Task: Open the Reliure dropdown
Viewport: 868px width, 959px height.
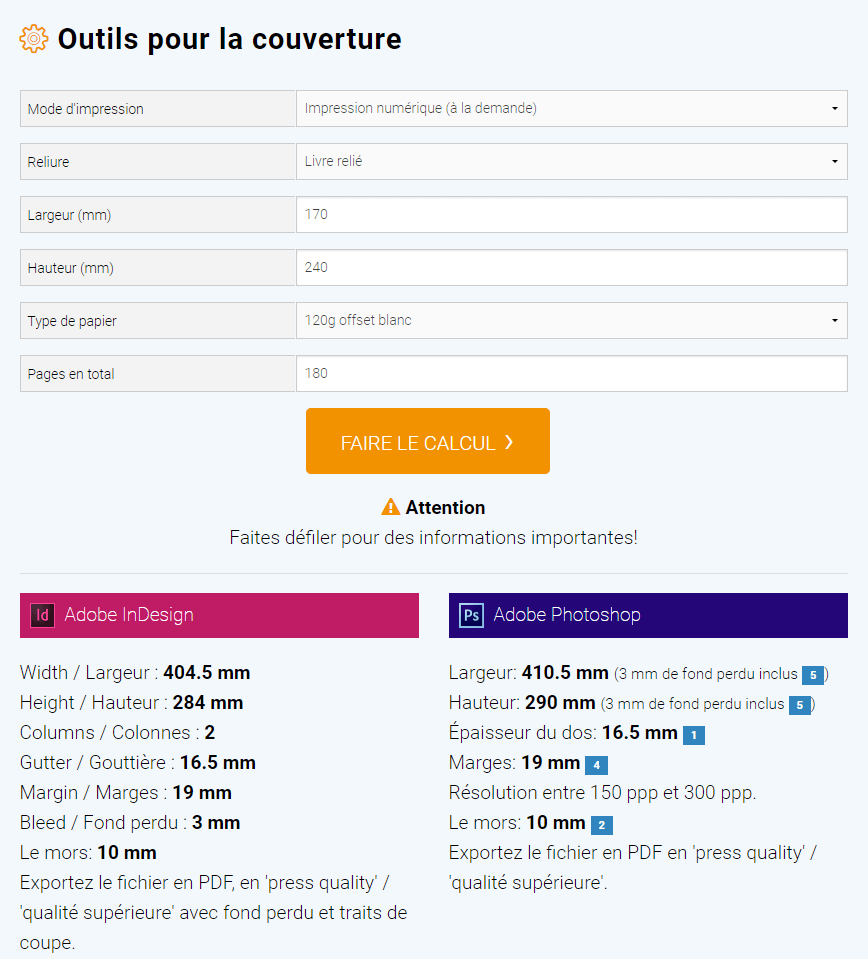Action: (x=571, y=162)
